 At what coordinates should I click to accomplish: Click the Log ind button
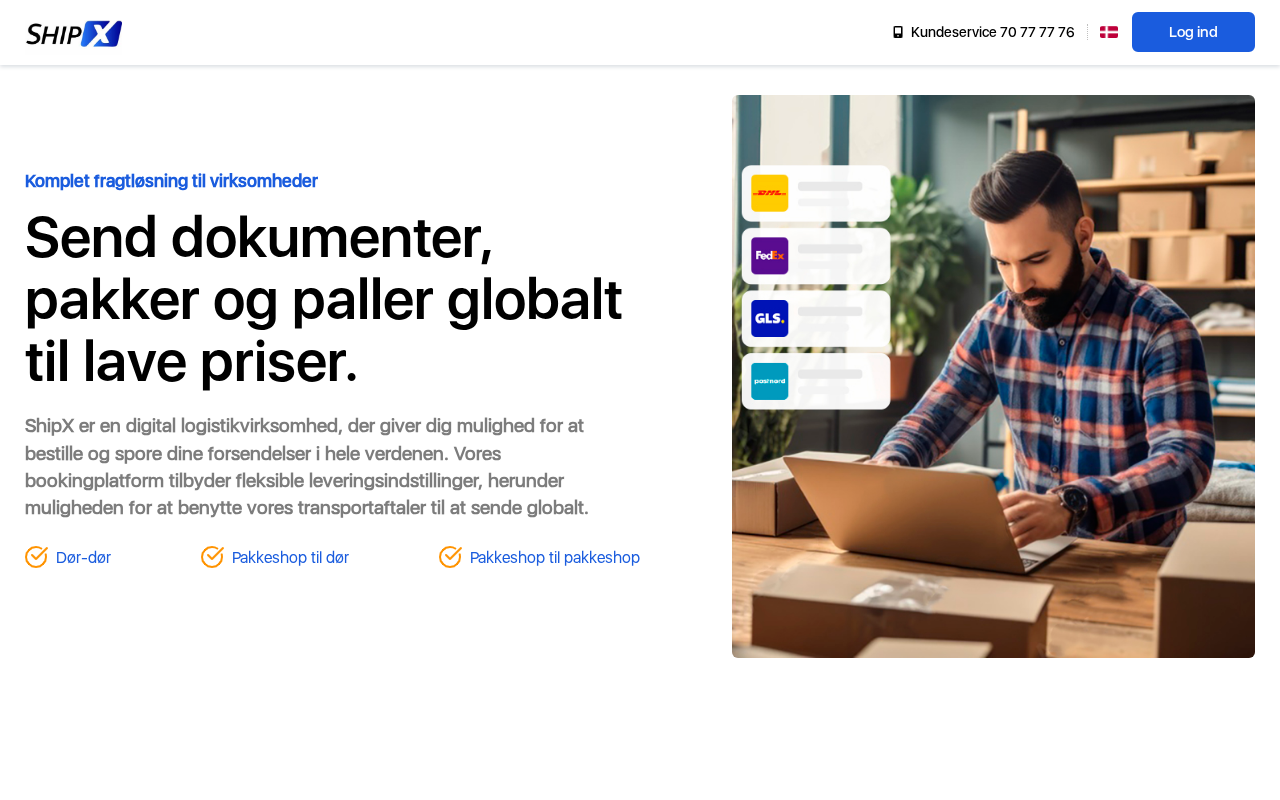pyautogui.click(x=1193, y=32)
